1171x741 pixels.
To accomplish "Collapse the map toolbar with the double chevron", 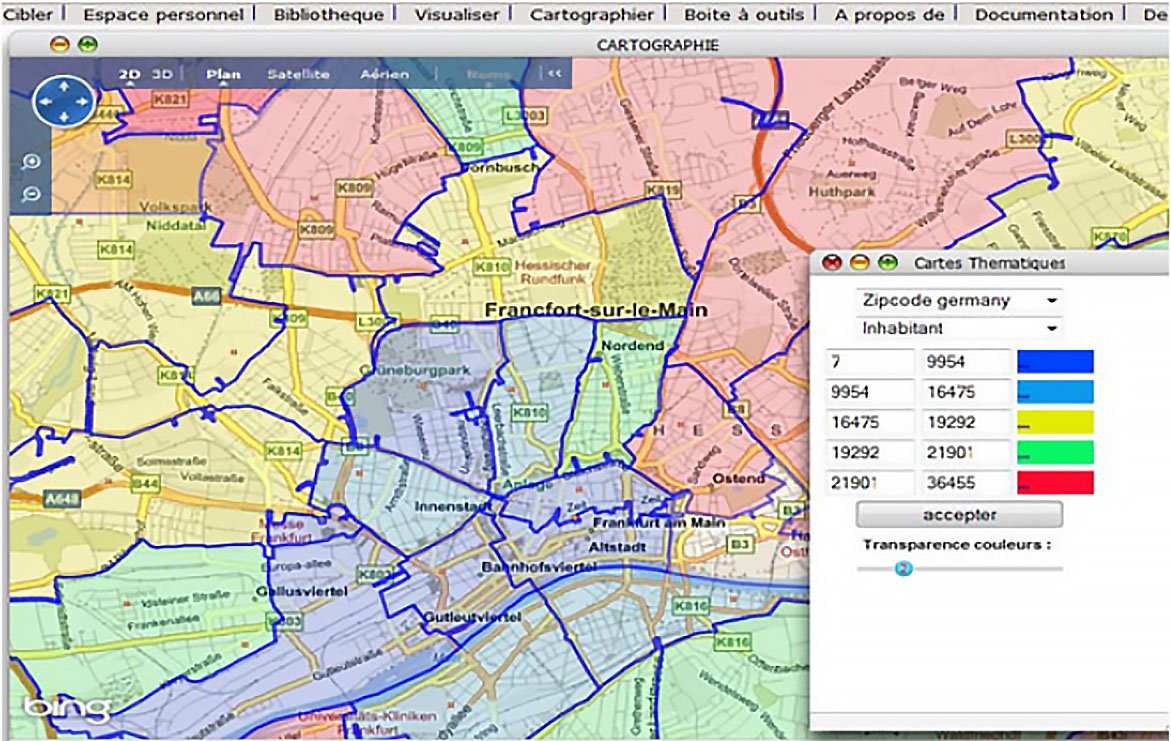I will tap(553, 73).
